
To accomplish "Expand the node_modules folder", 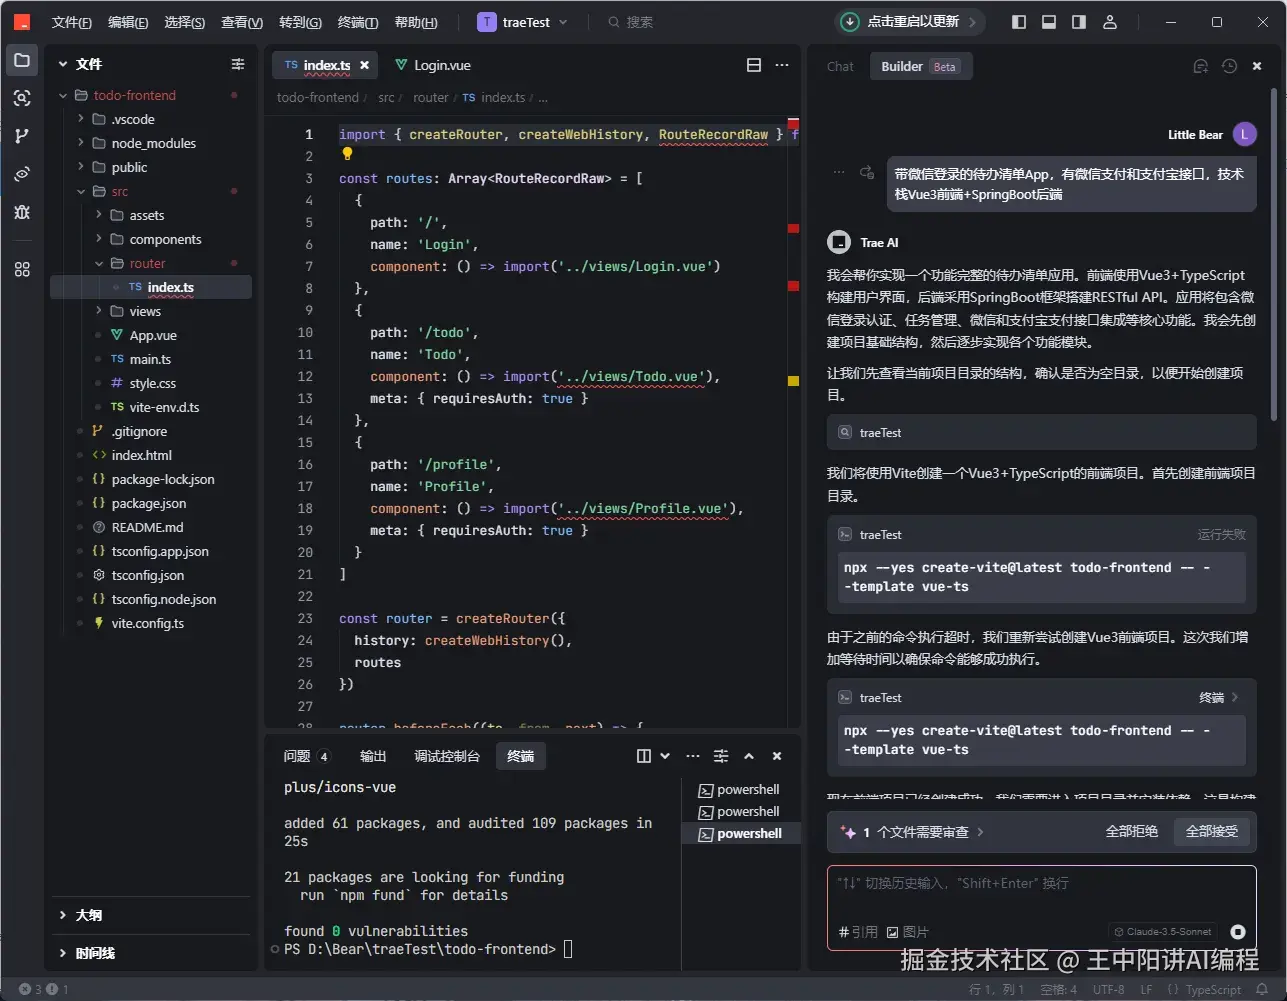I will tap(81, 143).
